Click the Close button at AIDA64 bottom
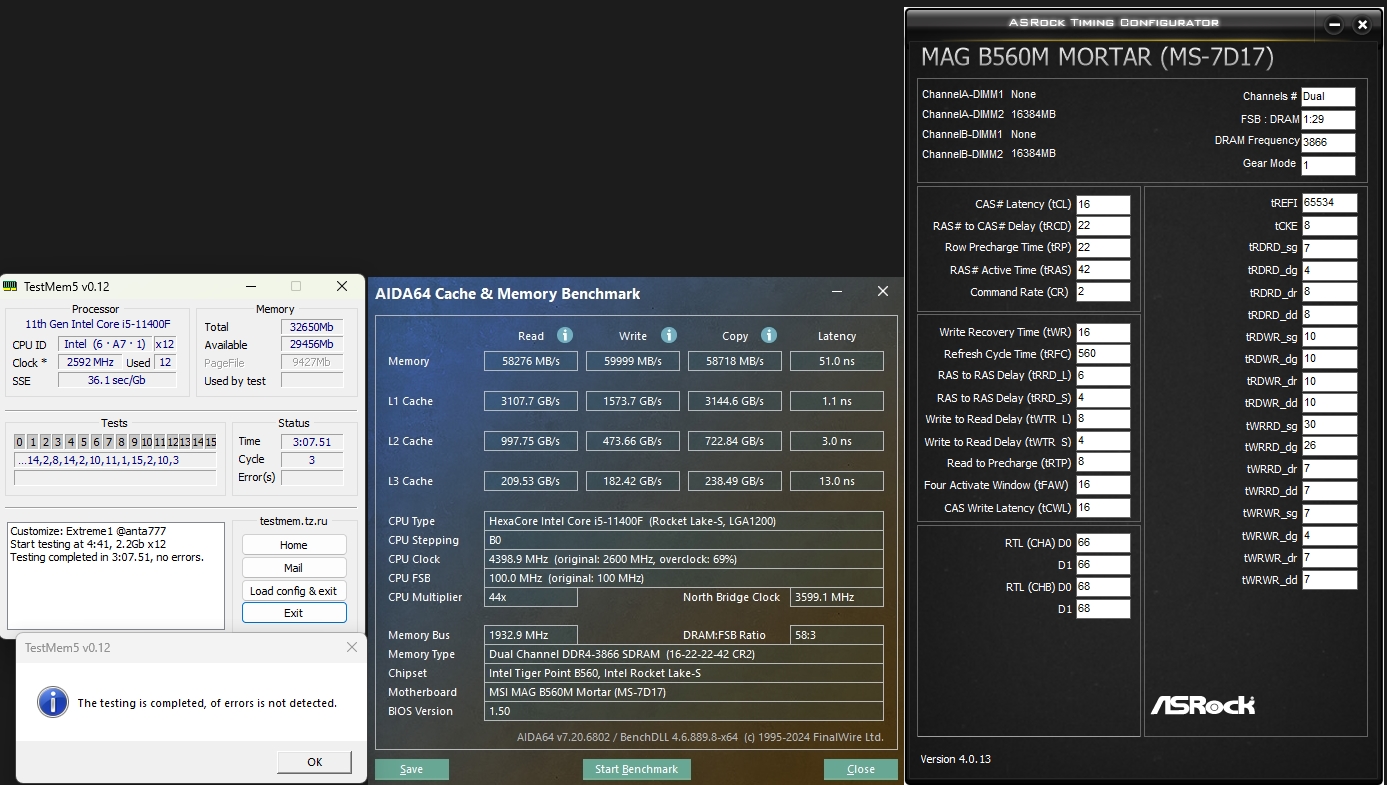Image resolution: width=1387 pixels, height=785 pixels. click(861, 770)
